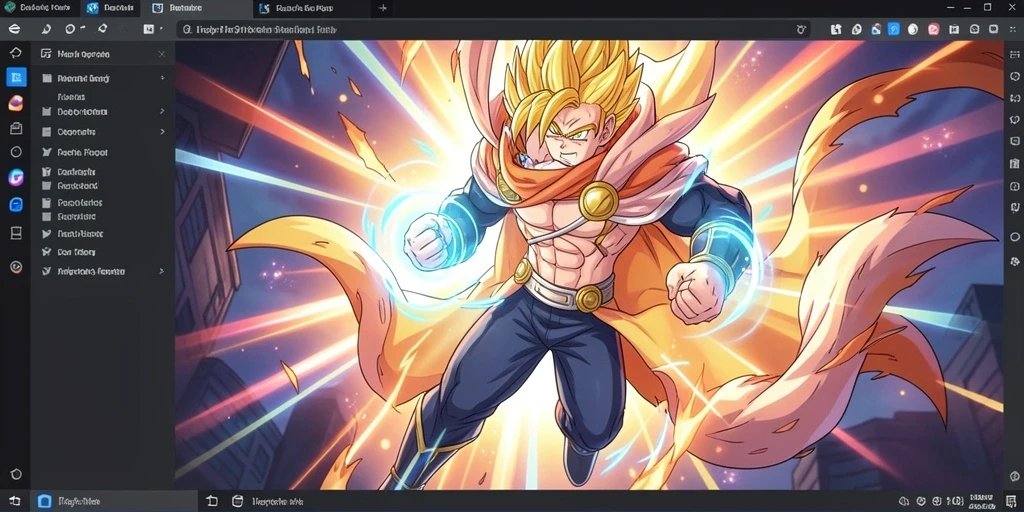1024x512 pixels.
Task: Click the clock in the system tray
Action: click(981, 501)
